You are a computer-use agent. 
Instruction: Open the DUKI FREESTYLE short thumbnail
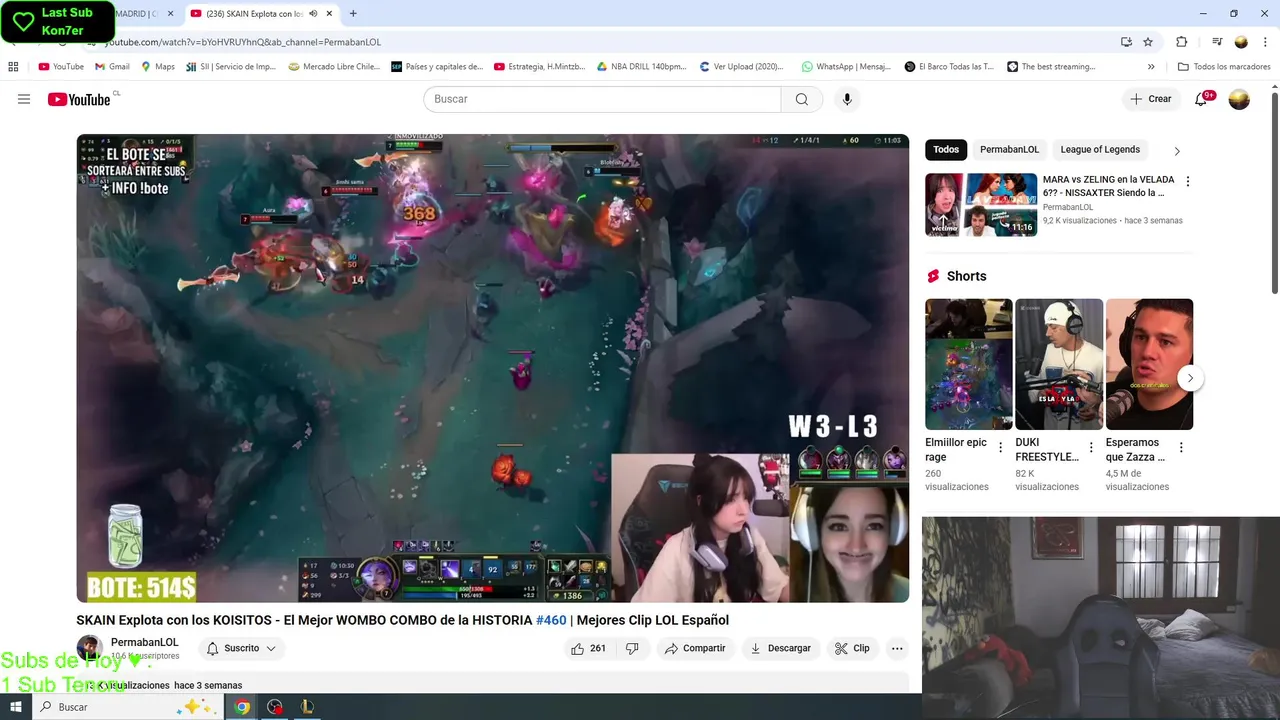1059,364
